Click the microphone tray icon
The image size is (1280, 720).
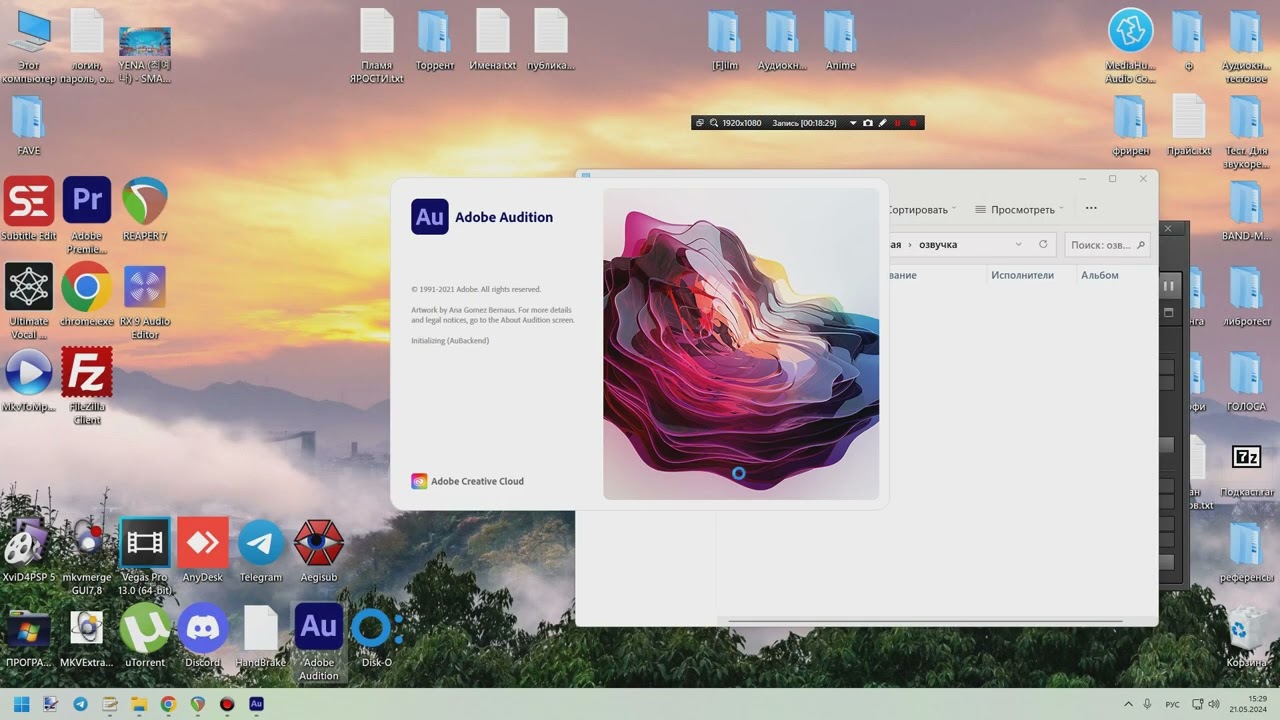(x=1147, y=704)
